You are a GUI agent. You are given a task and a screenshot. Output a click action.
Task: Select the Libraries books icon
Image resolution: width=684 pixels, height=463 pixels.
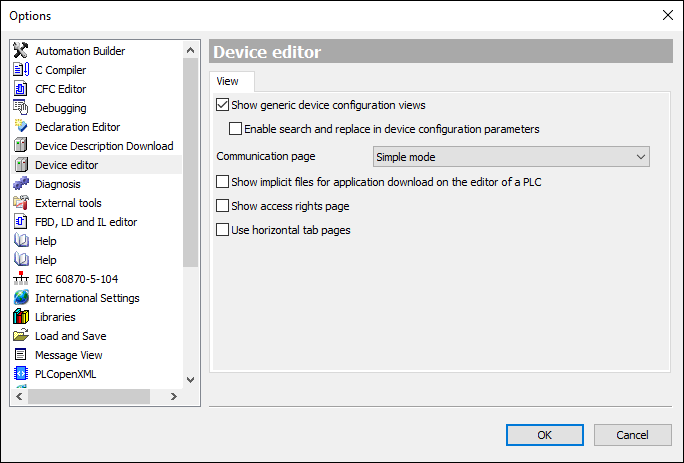(20, 317)
